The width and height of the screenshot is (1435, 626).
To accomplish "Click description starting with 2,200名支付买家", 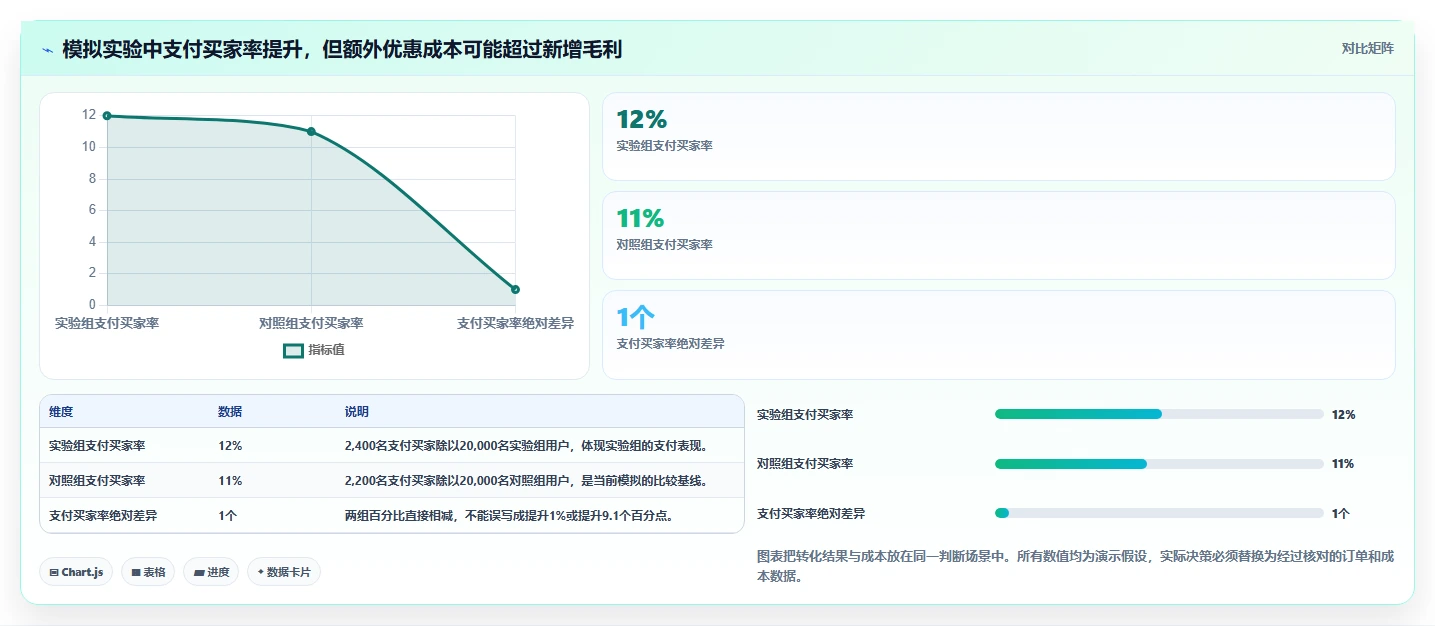I will click(526, 481).
